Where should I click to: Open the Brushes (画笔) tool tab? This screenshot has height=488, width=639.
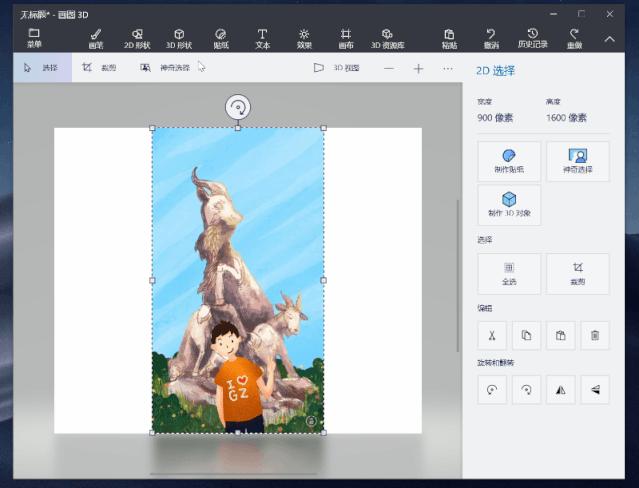click(x=96, y=38)
